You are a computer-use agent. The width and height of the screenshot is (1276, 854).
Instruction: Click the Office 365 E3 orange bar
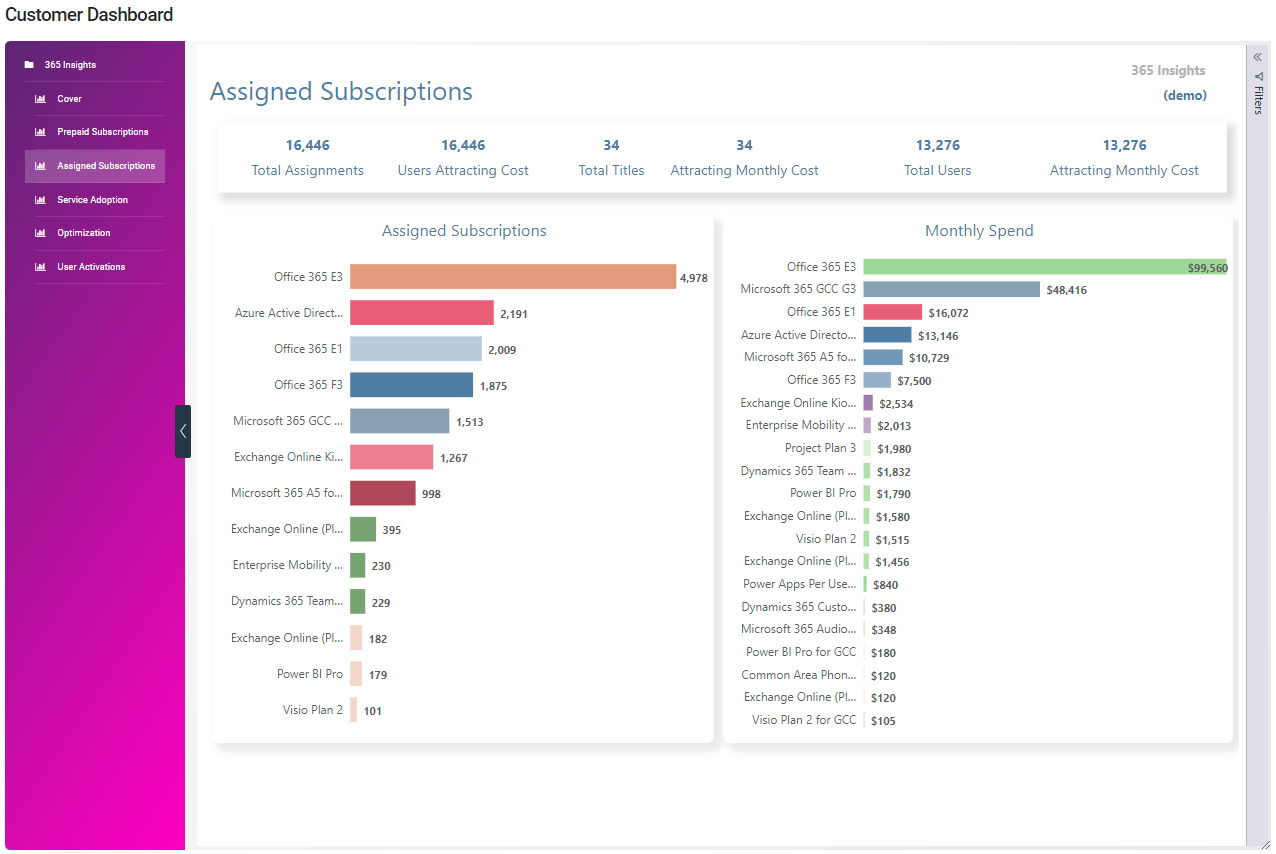point(513,277)
